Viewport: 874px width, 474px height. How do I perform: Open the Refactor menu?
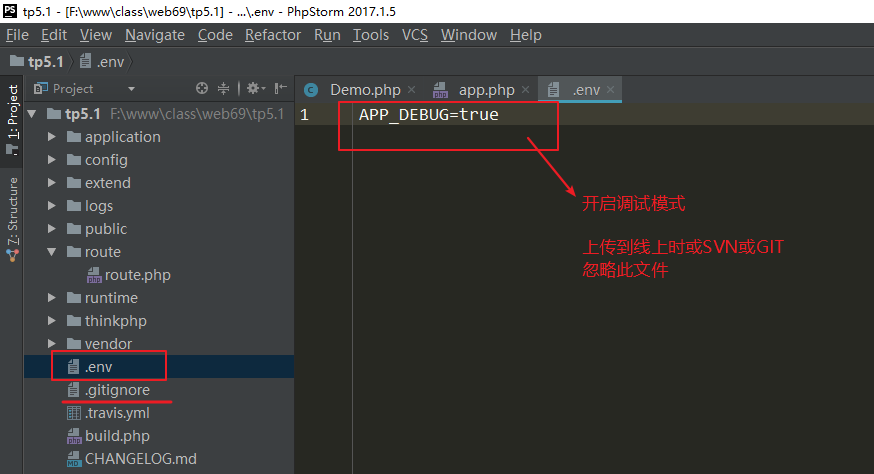click(x=273, y=35)
